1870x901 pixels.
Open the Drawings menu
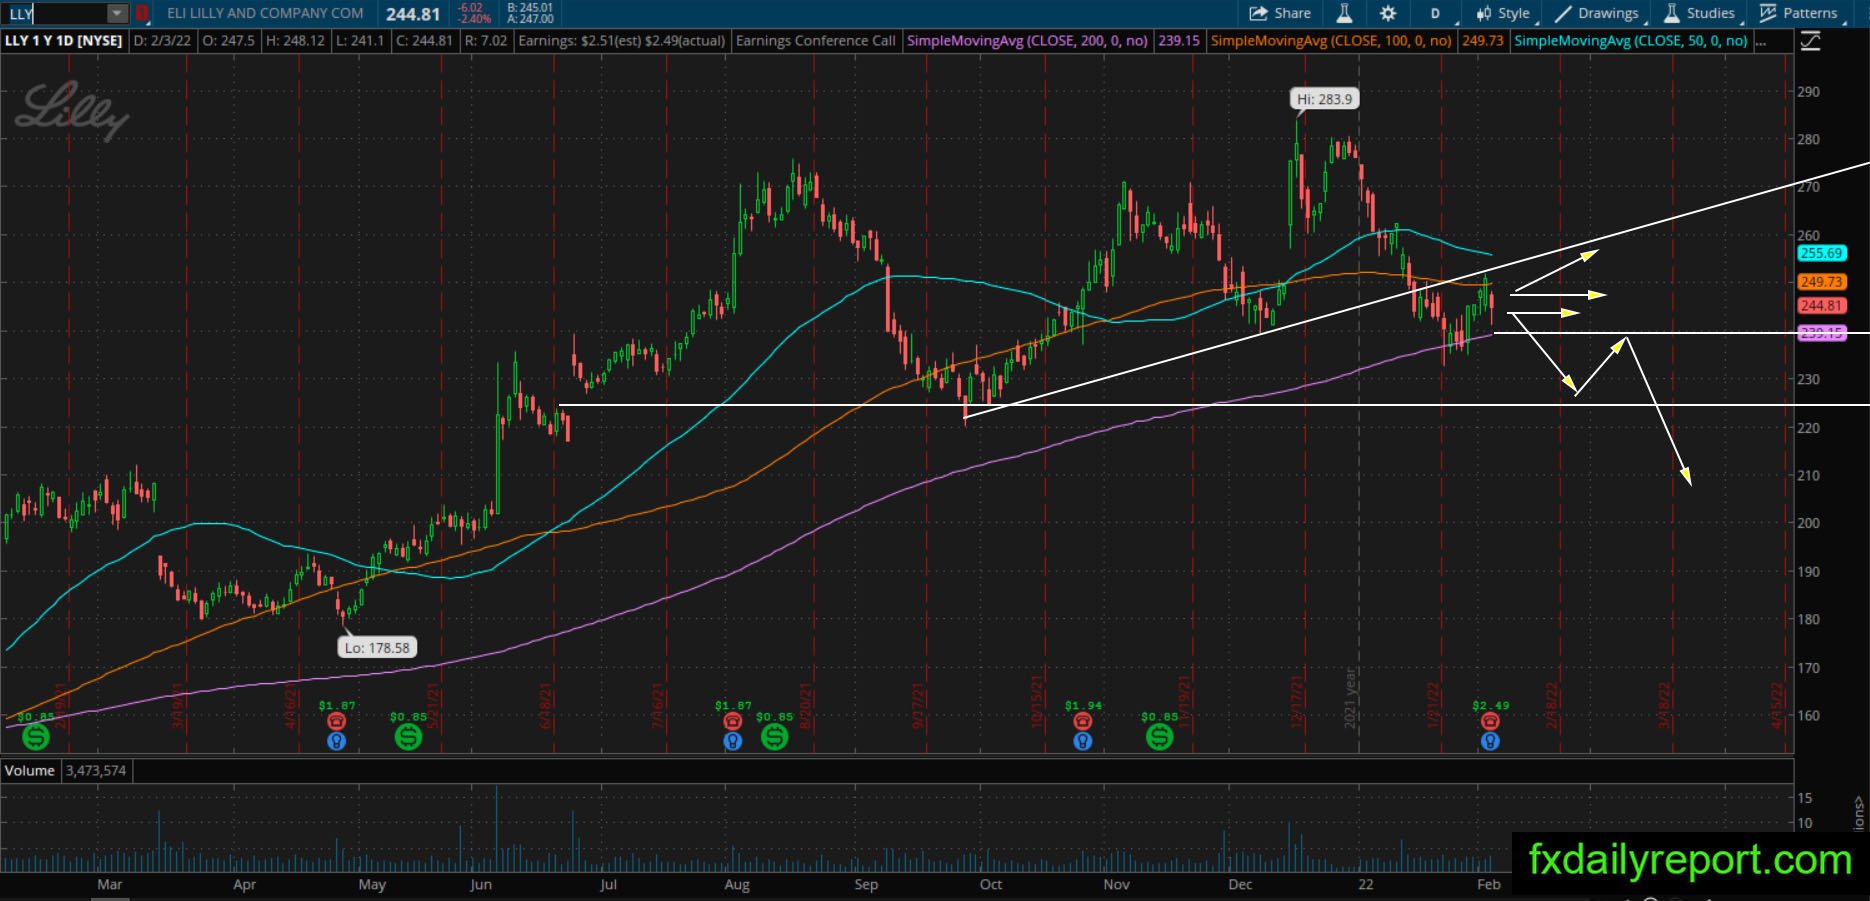pyautogui.click(x=1597, y=13)
